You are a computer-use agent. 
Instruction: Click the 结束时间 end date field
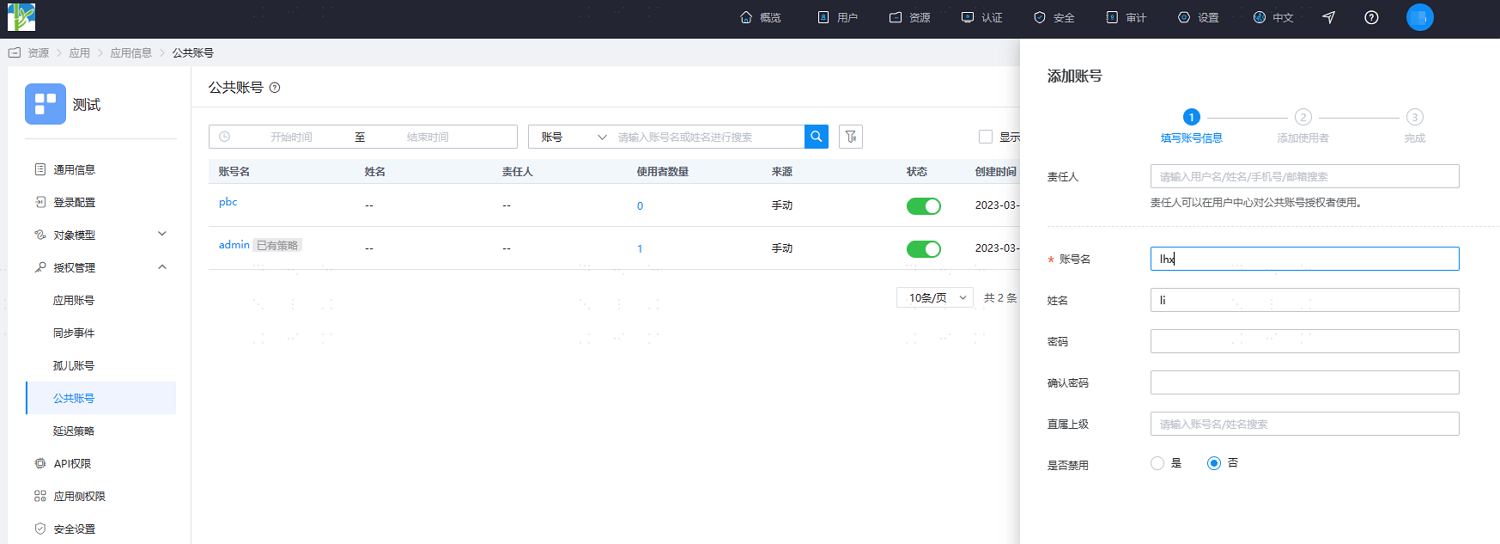427,137
